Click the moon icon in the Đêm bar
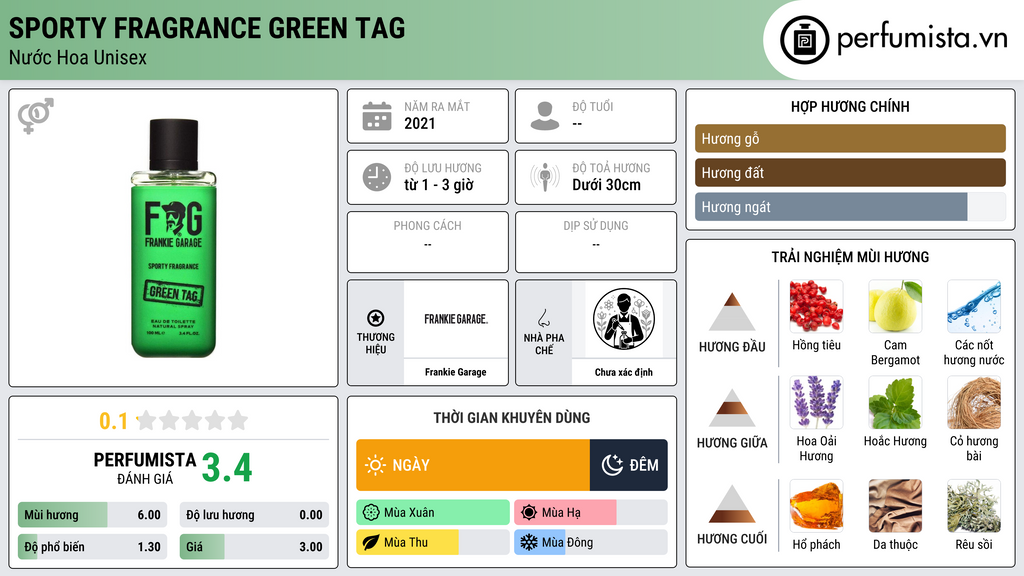1024x576 pixels. click(x=612, y=465)
